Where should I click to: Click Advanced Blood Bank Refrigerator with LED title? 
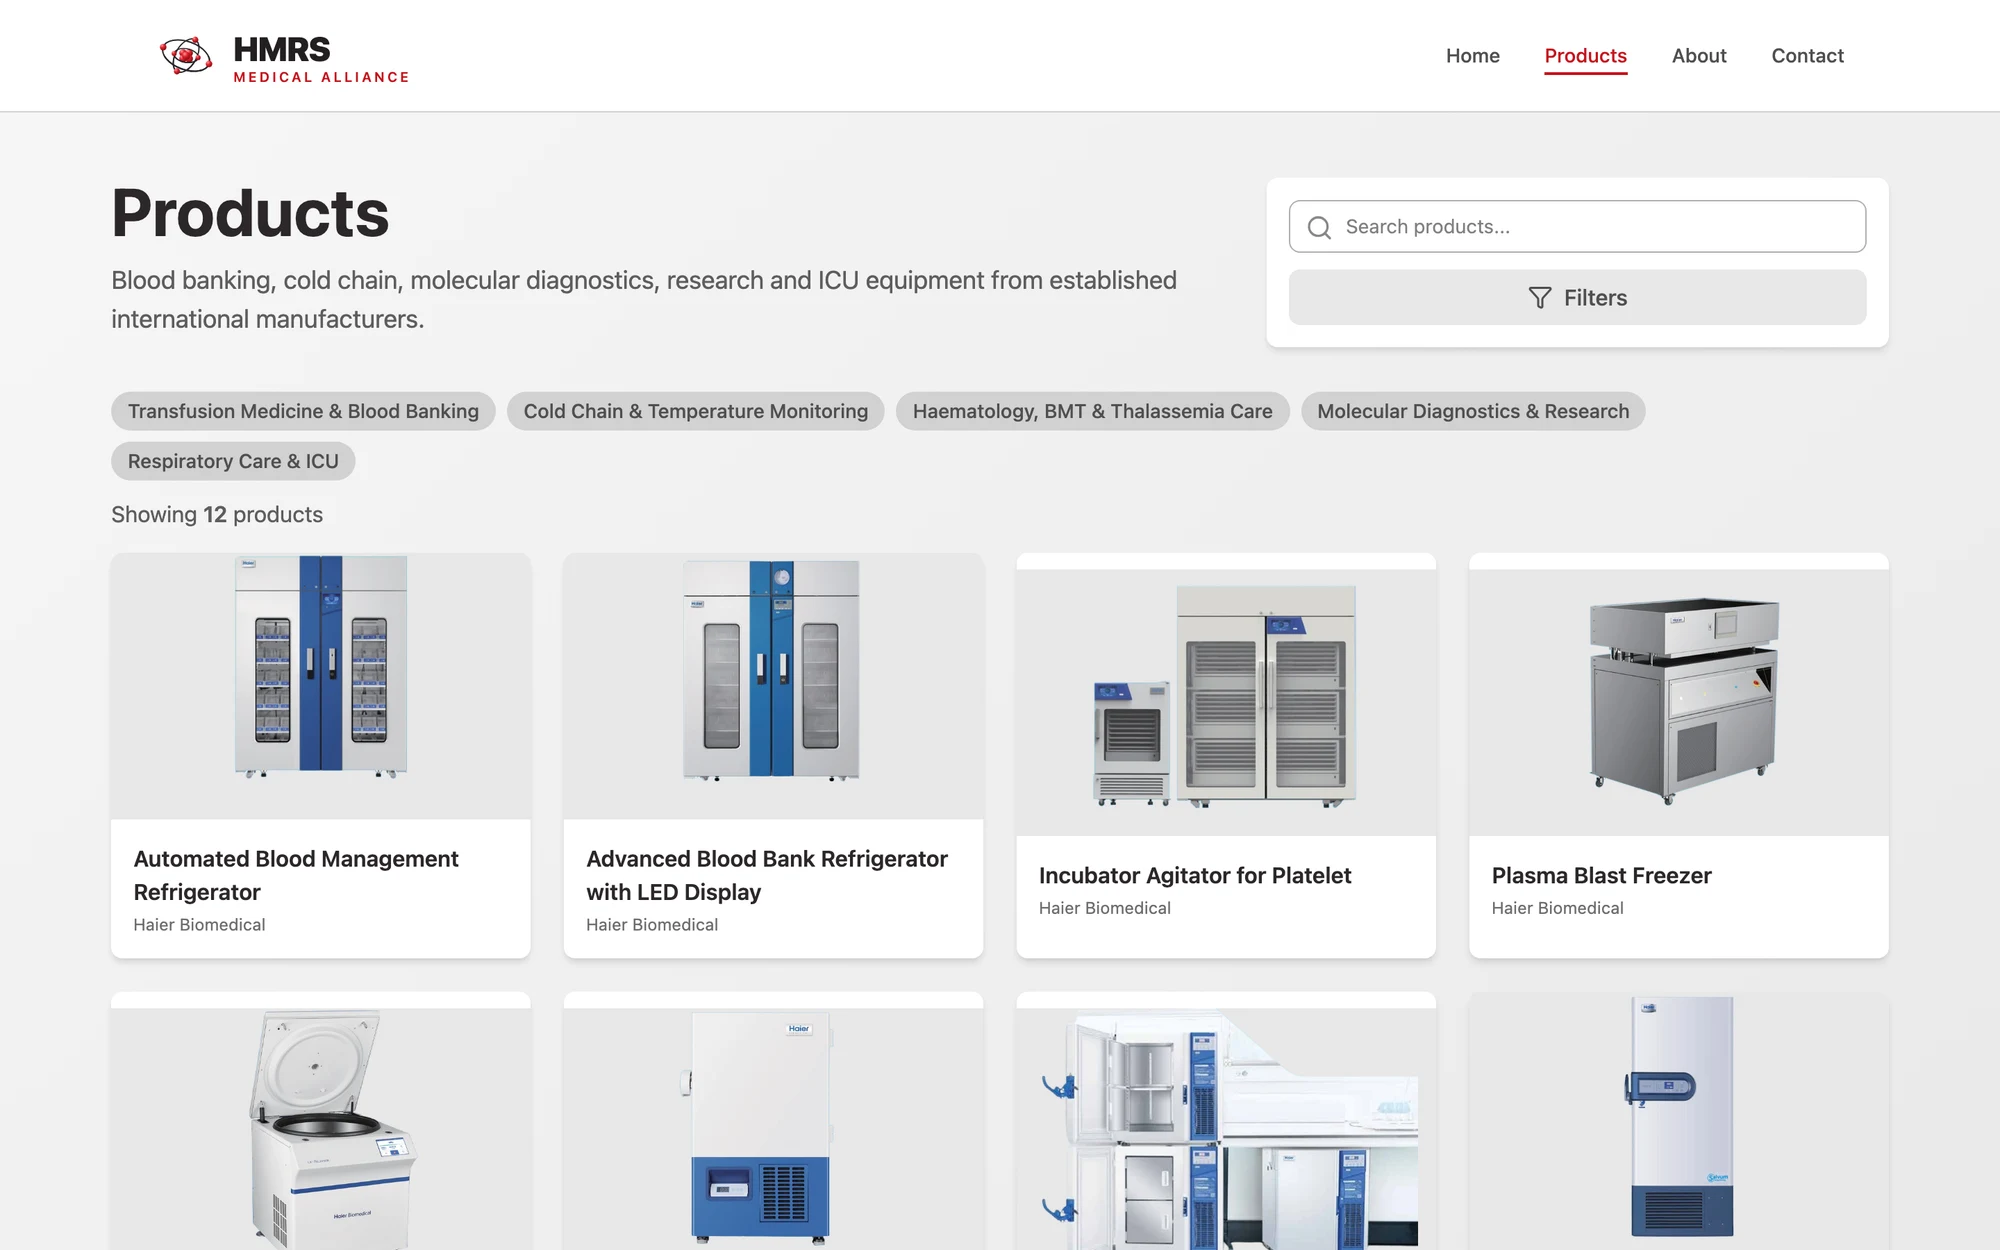(767, 875)
